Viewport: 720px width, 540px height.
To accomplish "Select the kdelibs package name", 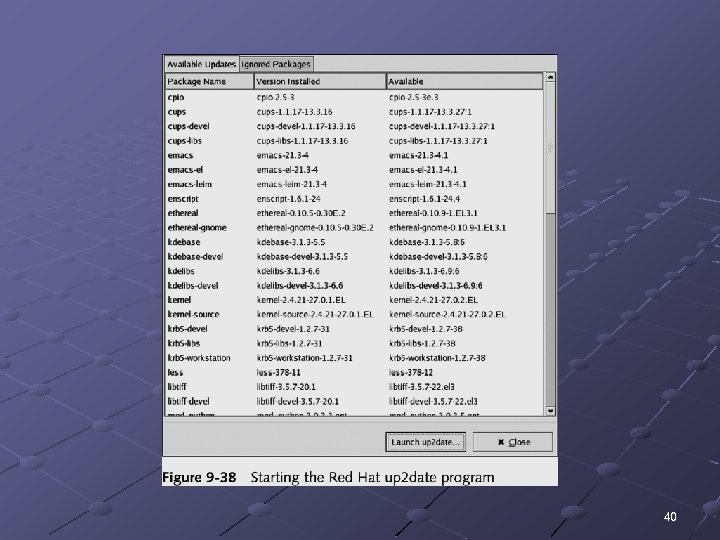I will coord(181,271).
